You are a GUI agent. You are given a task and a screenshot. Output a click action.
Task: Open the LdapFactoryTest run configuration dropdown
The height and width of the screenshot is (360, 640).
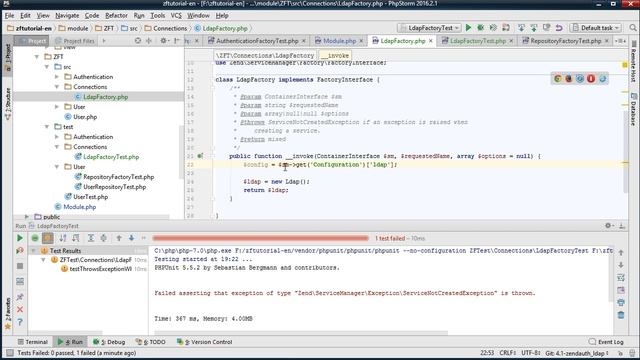pyautogui.click(x=429, y=28)
